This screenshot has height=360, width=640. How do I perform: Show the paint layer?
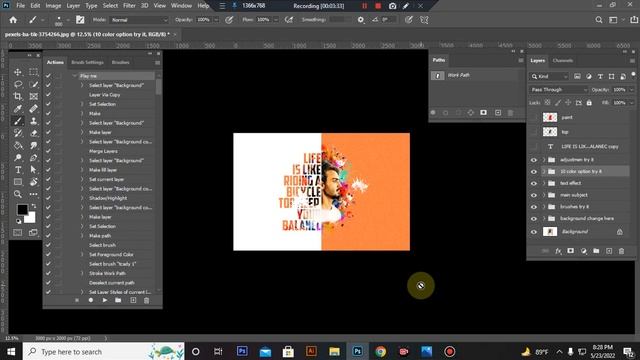pos(533,118)
